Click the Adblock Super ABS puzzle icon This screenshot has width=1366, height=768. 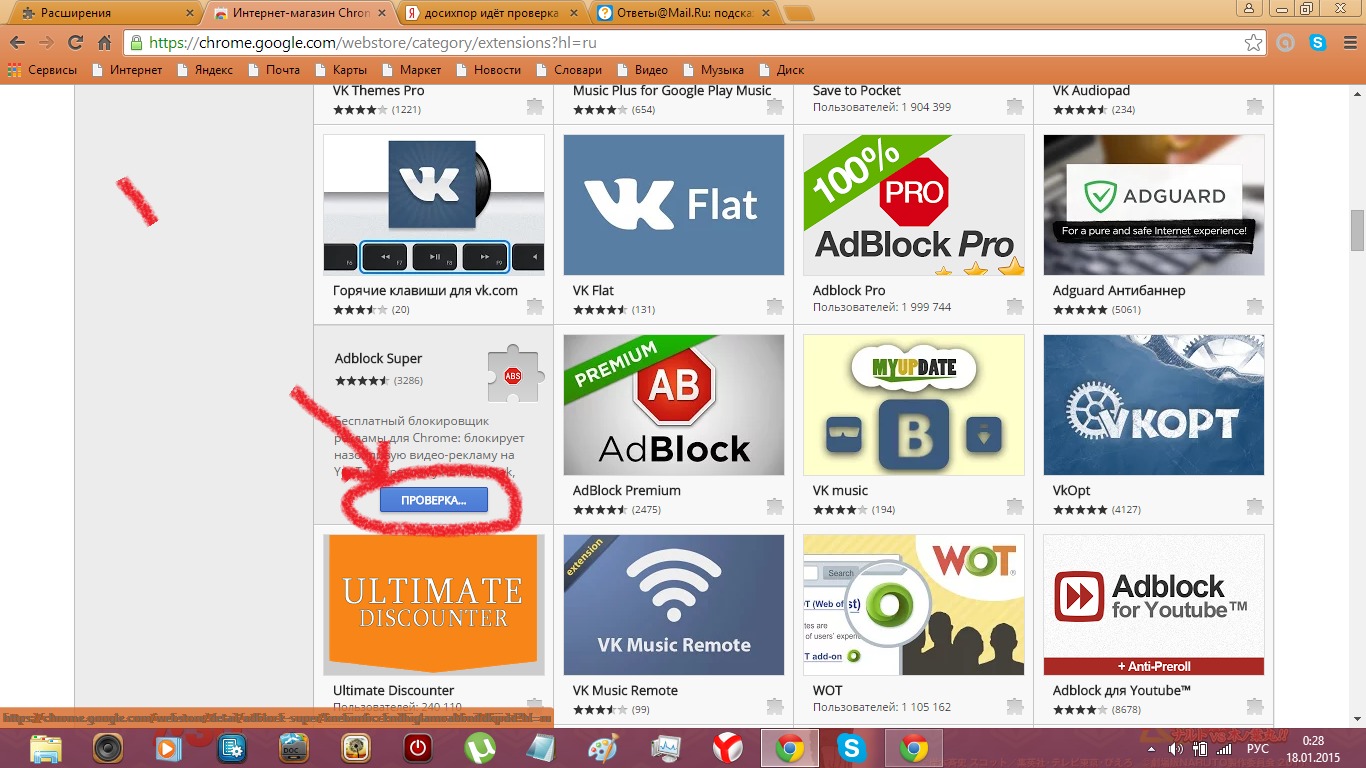click(515, 375)
